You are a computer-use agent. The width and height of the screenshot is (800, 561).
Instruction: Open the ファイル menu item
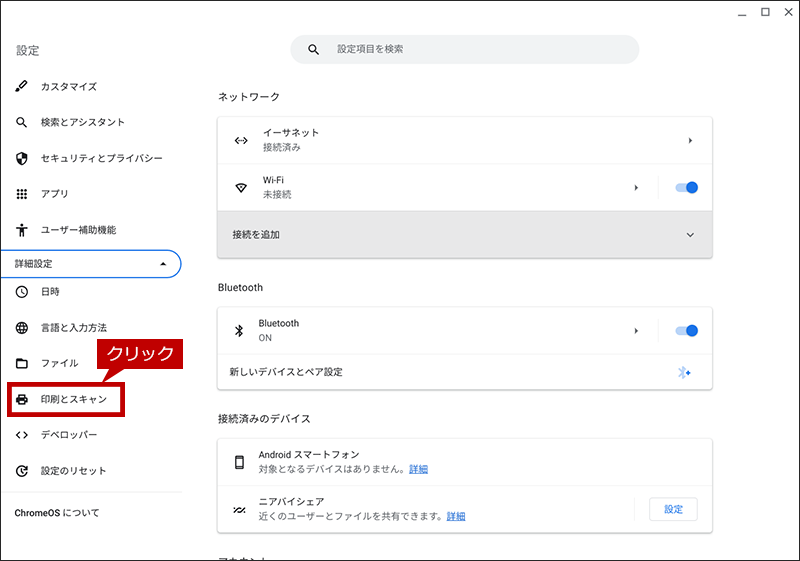59,363
